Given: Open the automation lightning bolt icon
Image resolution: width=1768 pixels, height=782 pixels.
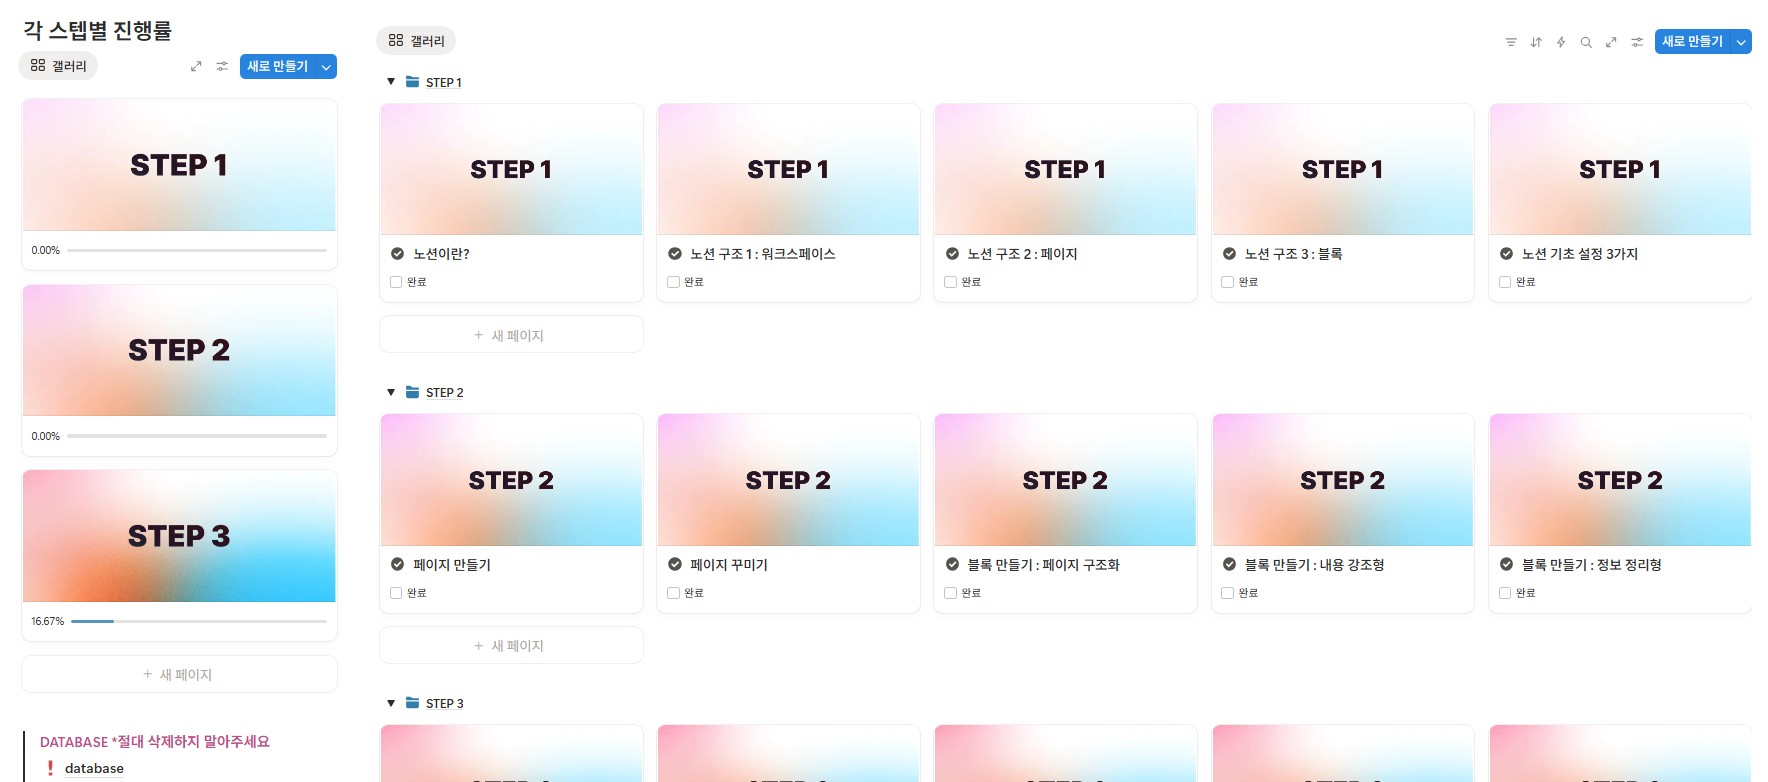Looking at the screenshot, I should coord(1561,42).
